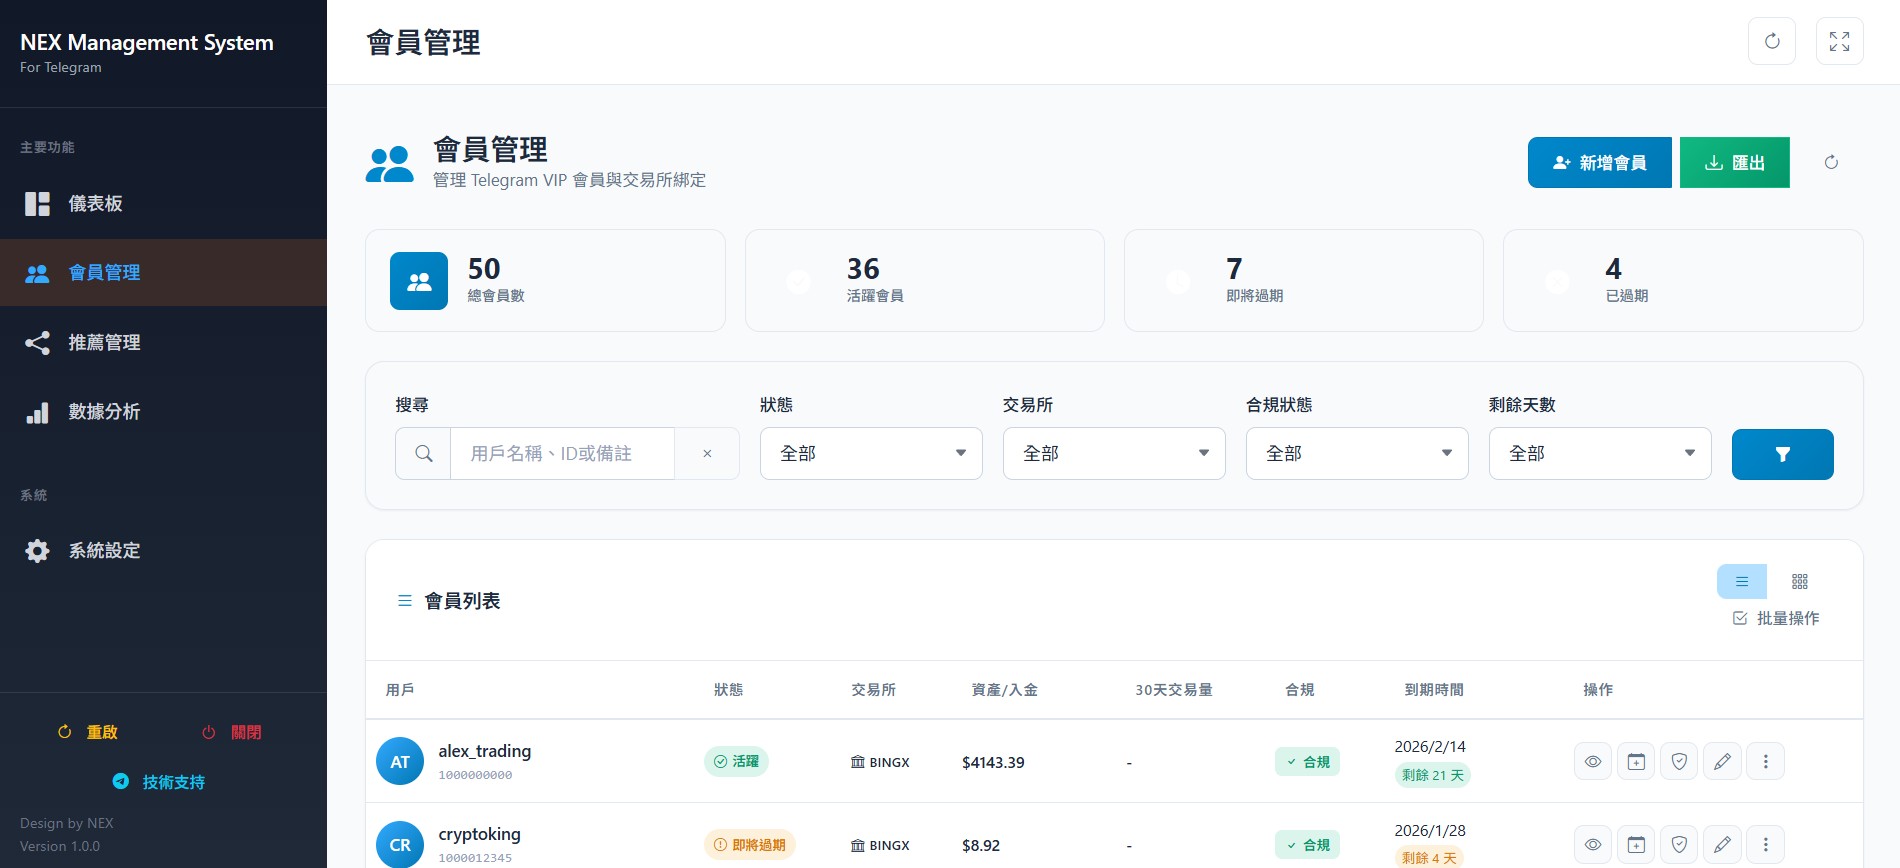Screen dimensions: 1900x868
Task: Click the green 匯出 button
Action: (x=1734, y=163)
